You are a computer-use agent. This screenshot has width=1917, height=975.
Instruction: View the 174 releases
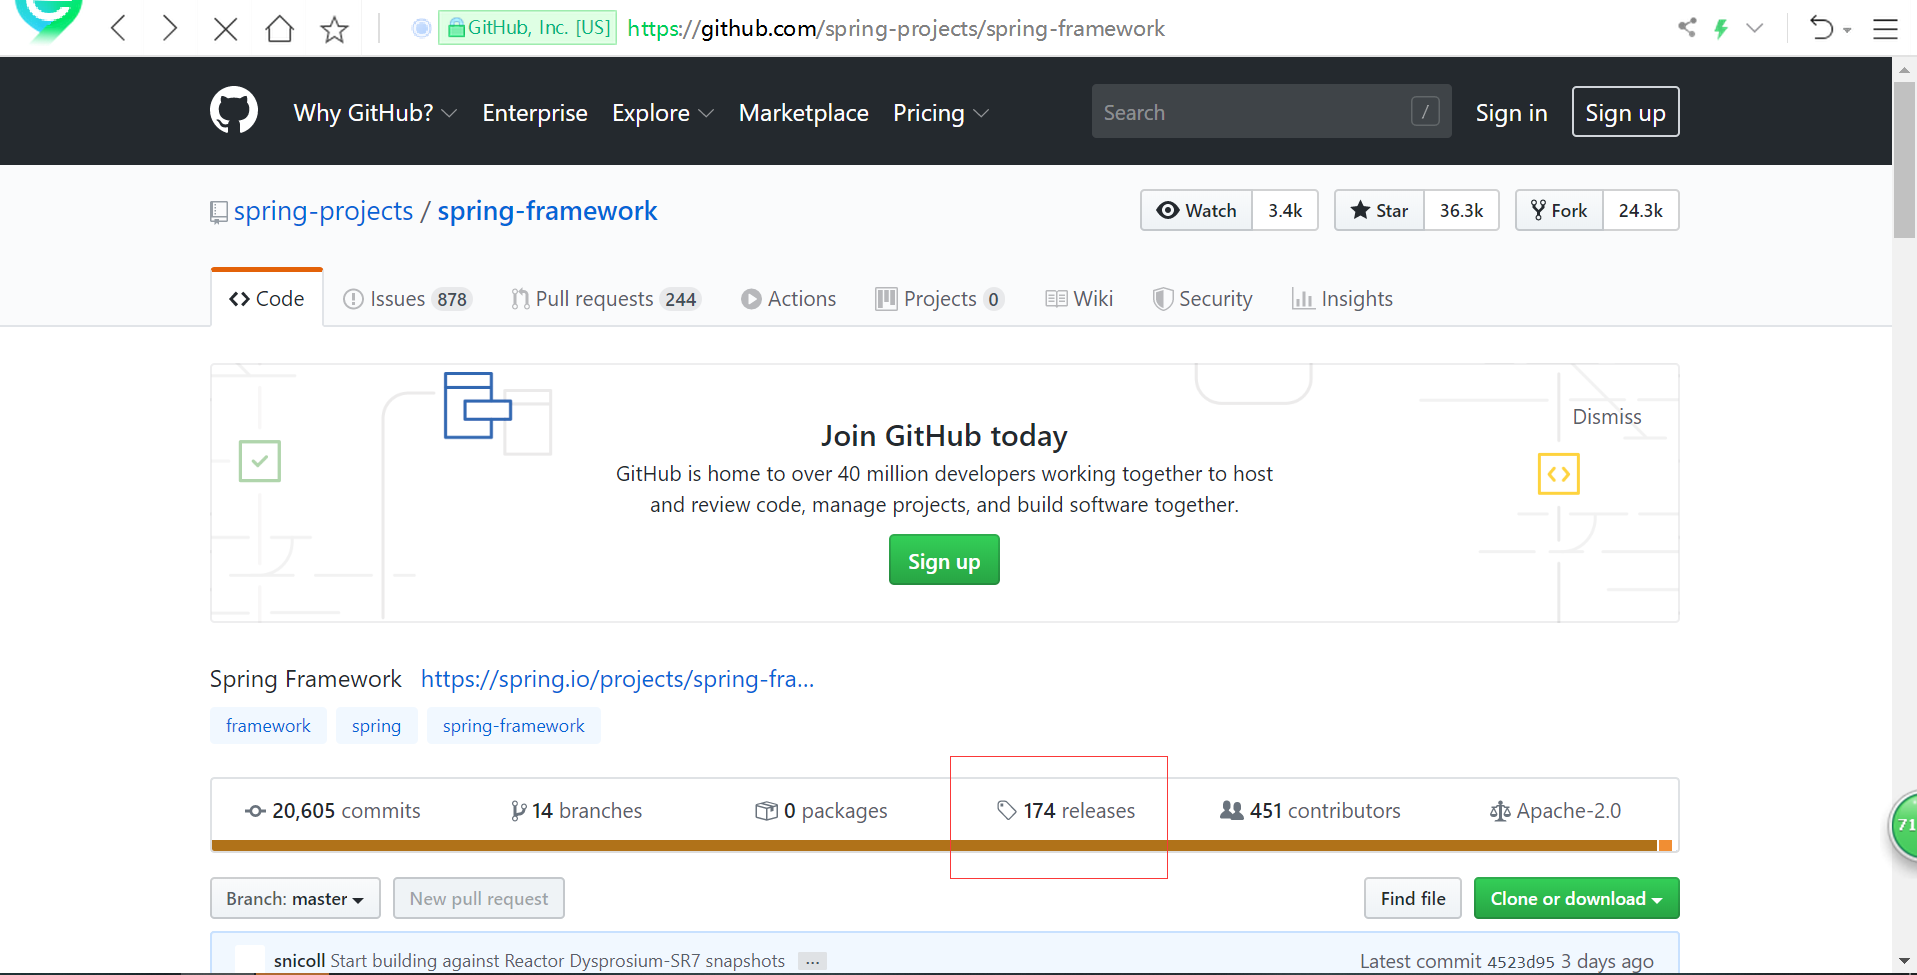(x=1066, y=811)
